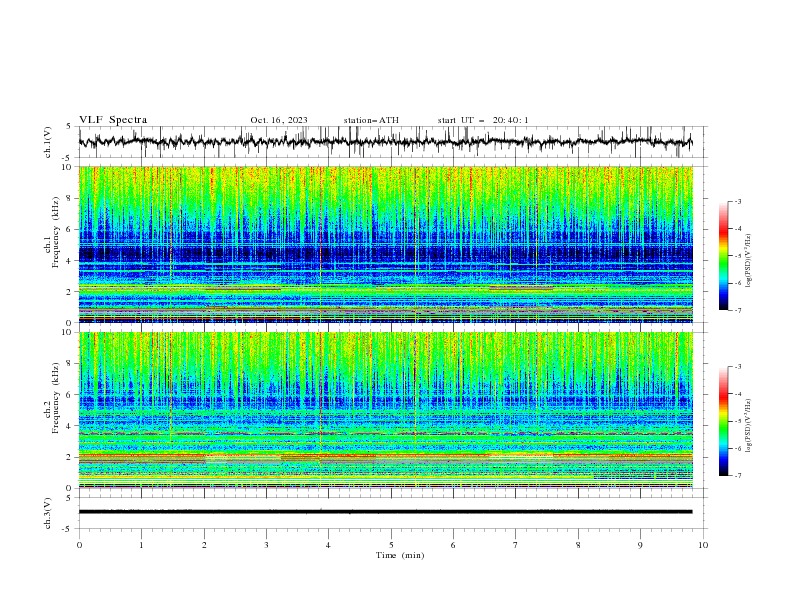Click the ch.2 spectrogram color scale bar

(x=723, y=421)
